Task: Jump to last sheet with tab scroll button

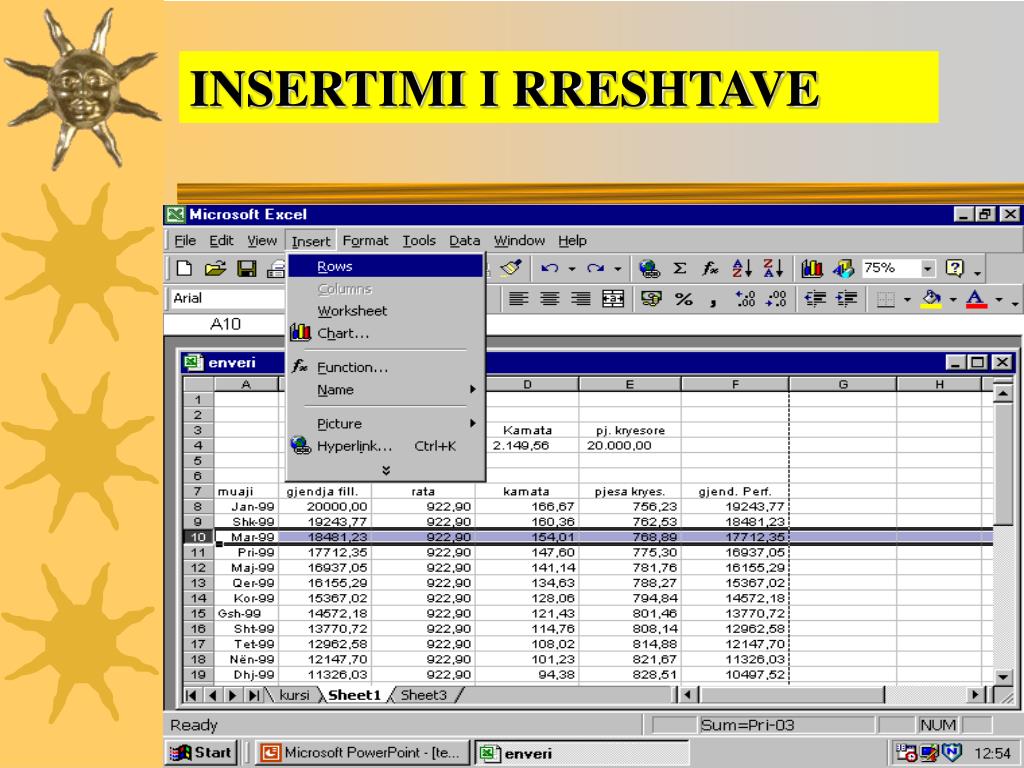Action: [253, 695]
